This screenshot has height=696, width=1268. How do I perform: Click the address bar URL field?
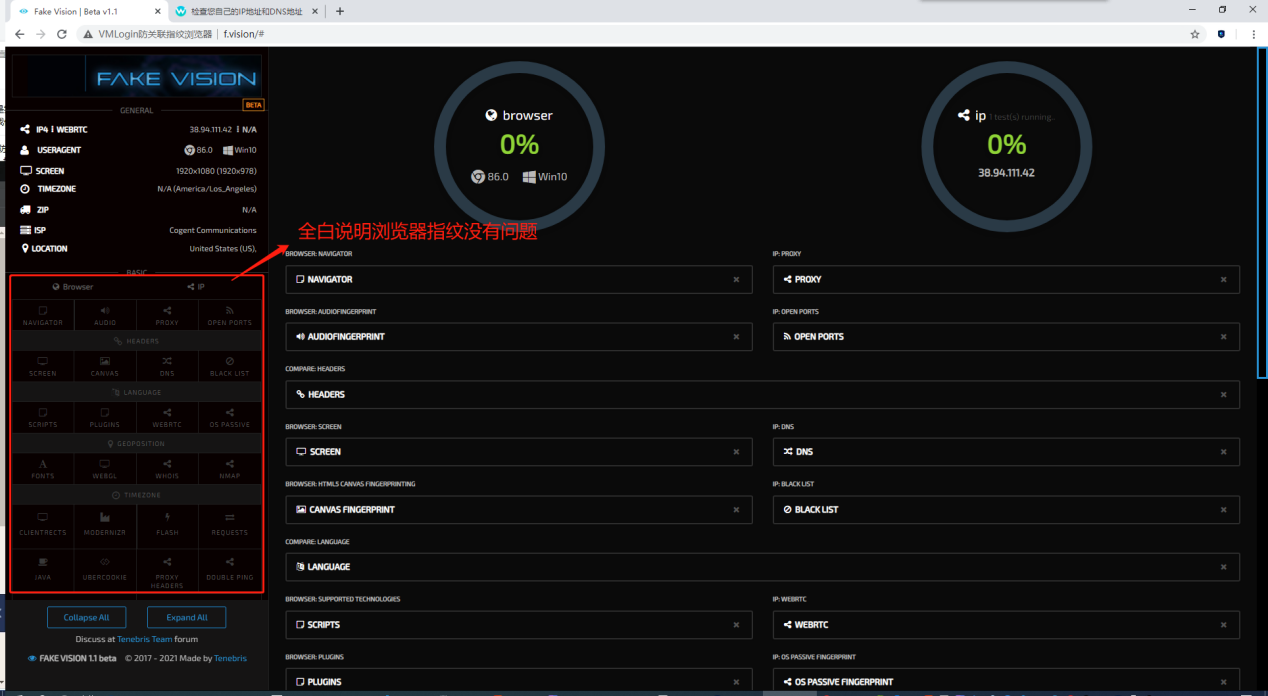[x=640, y=34]
